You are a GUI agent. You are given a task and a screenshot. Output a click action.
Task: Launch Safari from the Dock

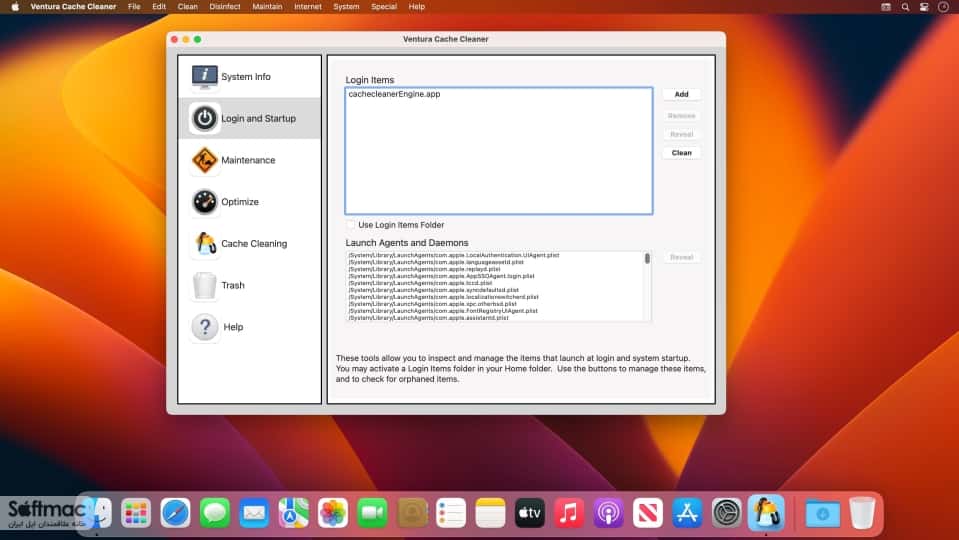tap(176, 512)
